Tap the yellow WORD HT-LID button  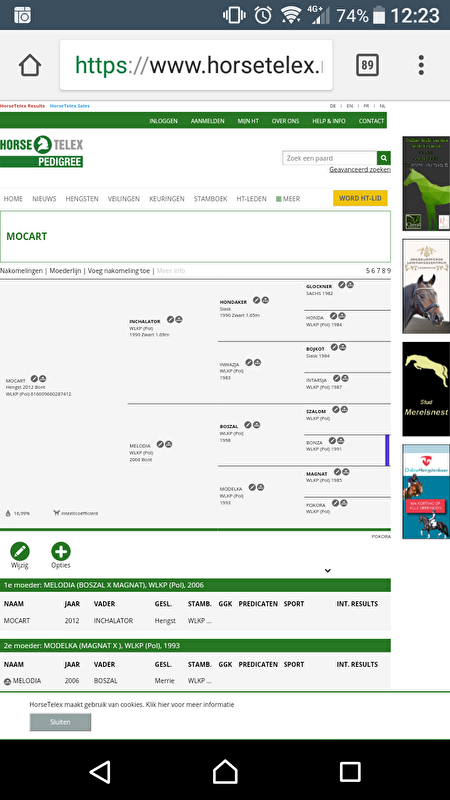(x=360, y=198)
